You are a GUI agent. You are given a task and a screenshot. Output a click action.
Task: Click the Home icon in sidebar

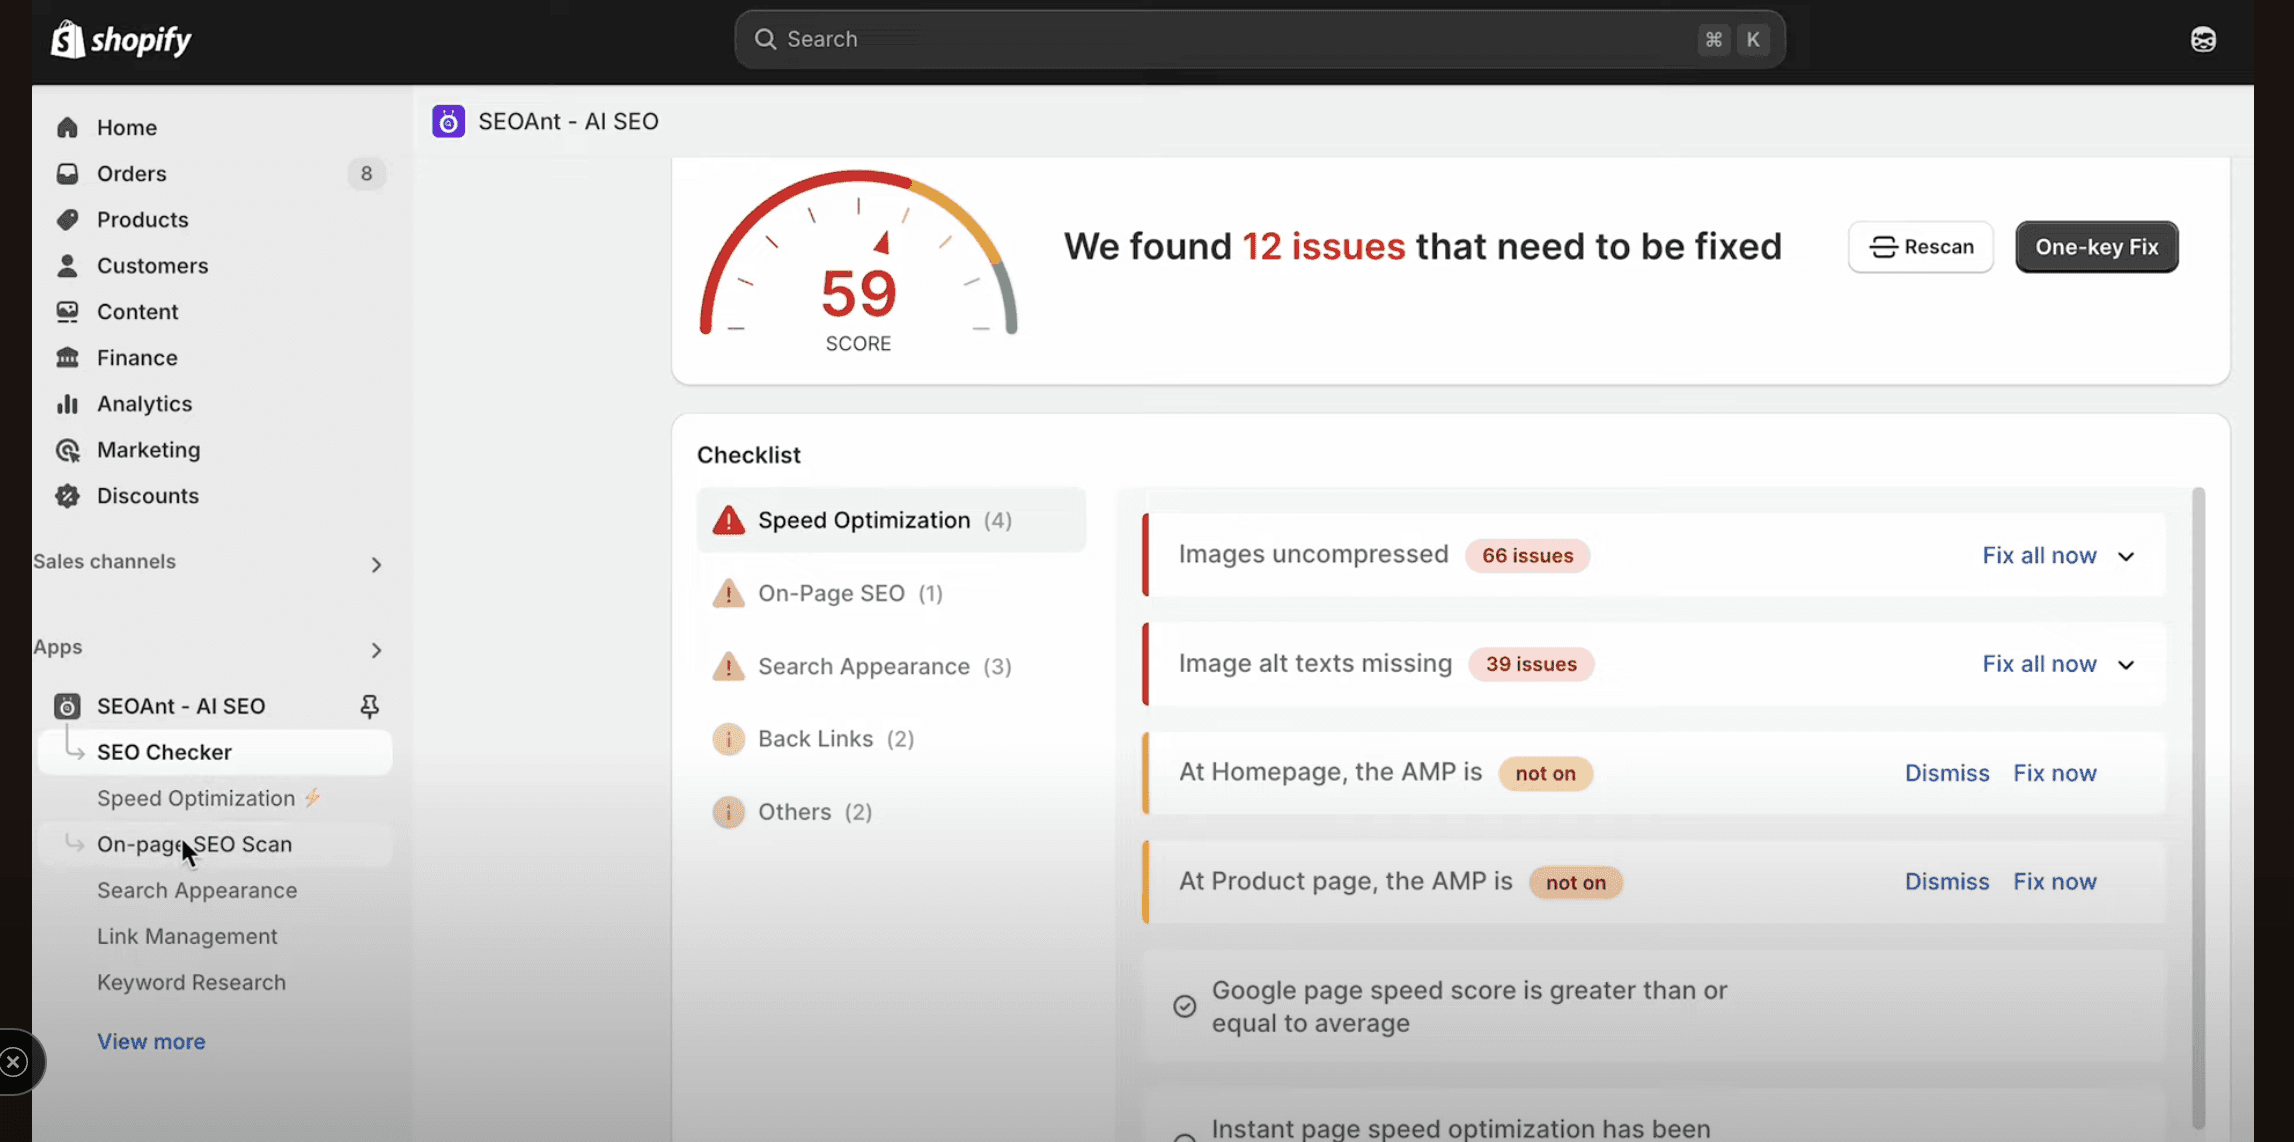[x=67, y=127]
